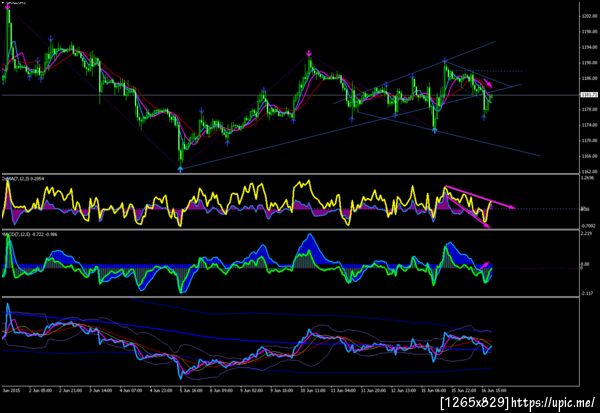Click the 2.219 MACD scale value
Viewport: 600px width, 413px height.
click(587, 233)
